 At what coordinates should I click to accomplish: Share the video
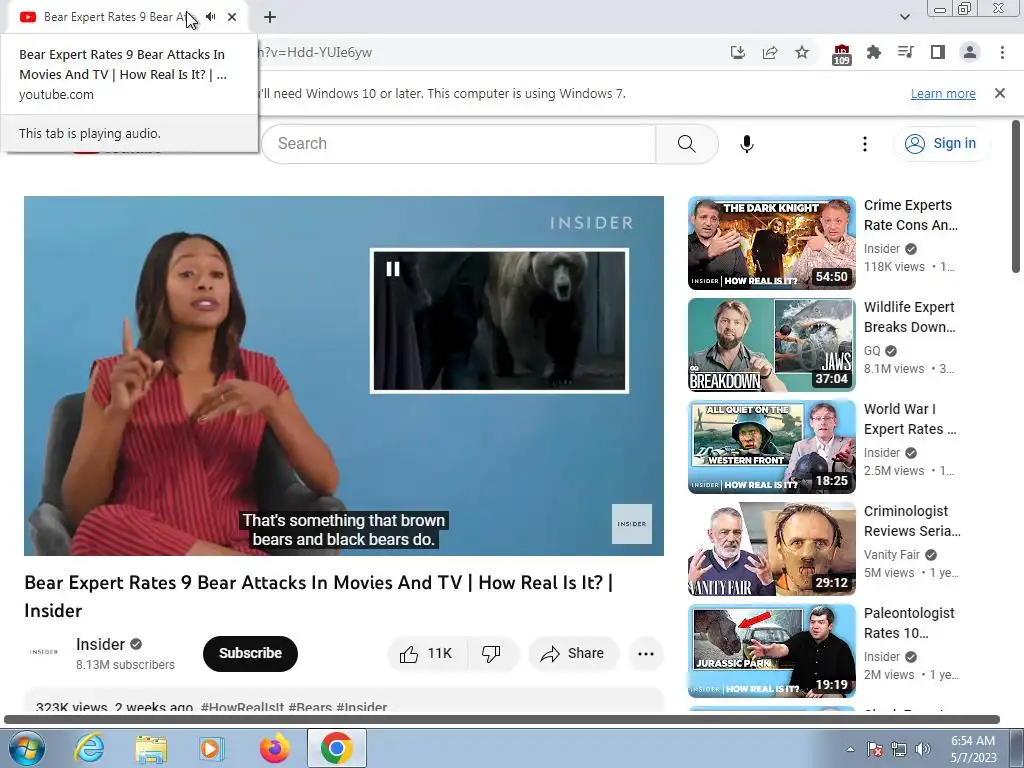click(573, 654)
